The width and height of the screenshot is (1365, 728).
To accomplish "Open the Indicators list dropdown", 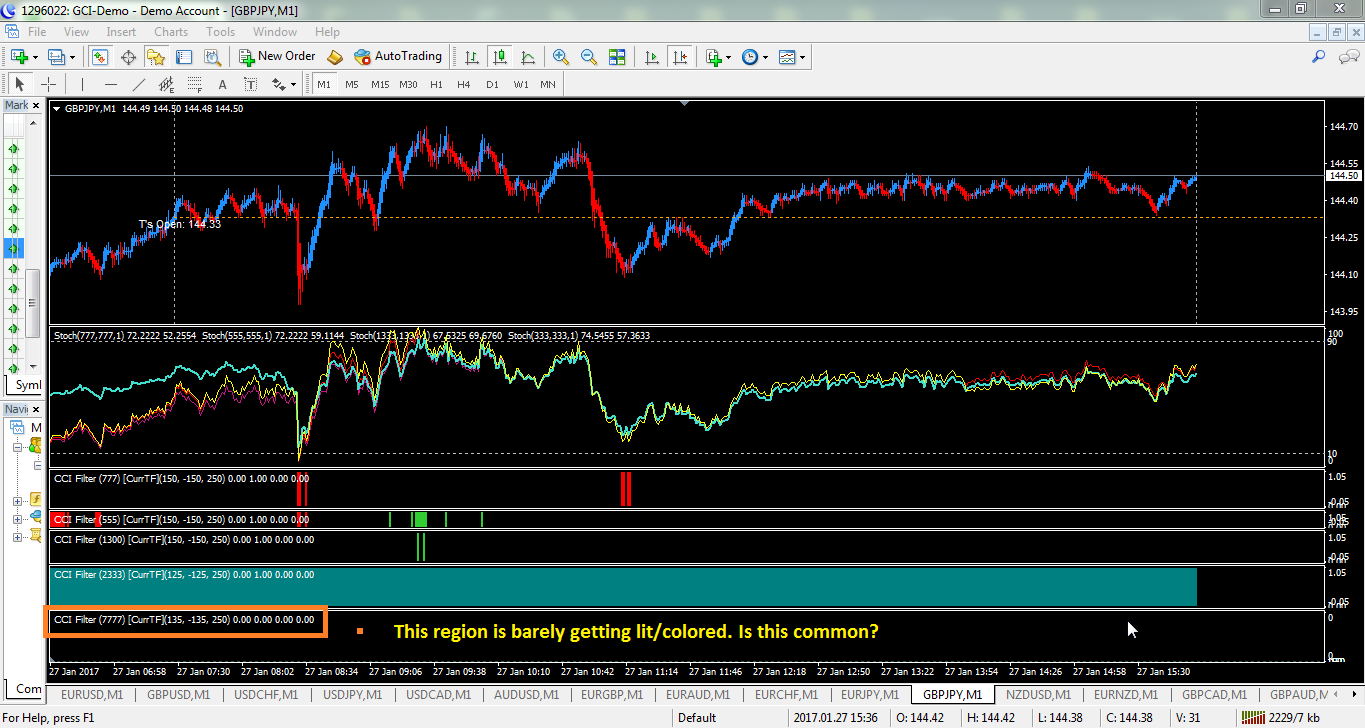I will click(719, 57).
